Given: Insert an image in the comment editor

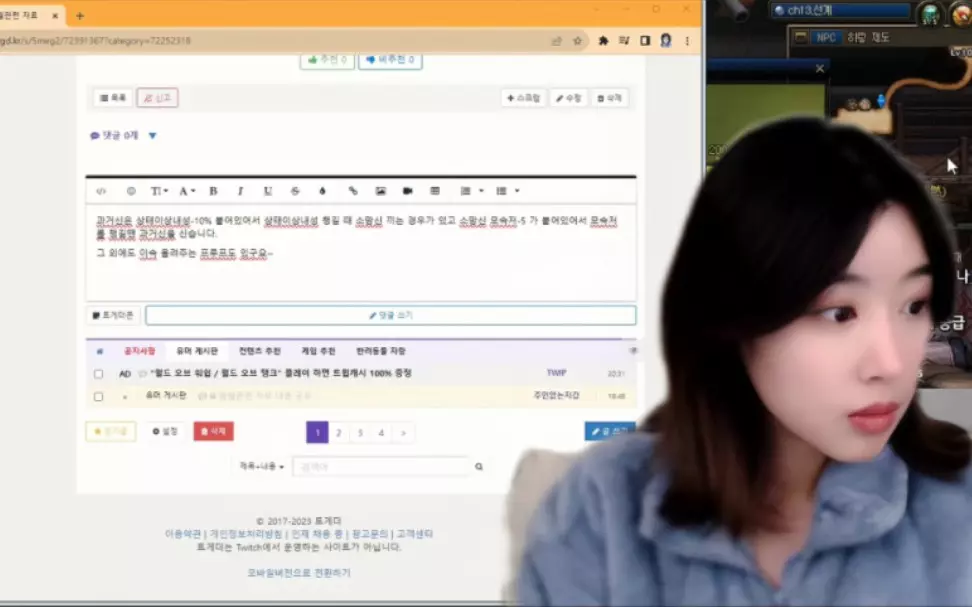Looking at the screenshot, I should click(381, 191).
